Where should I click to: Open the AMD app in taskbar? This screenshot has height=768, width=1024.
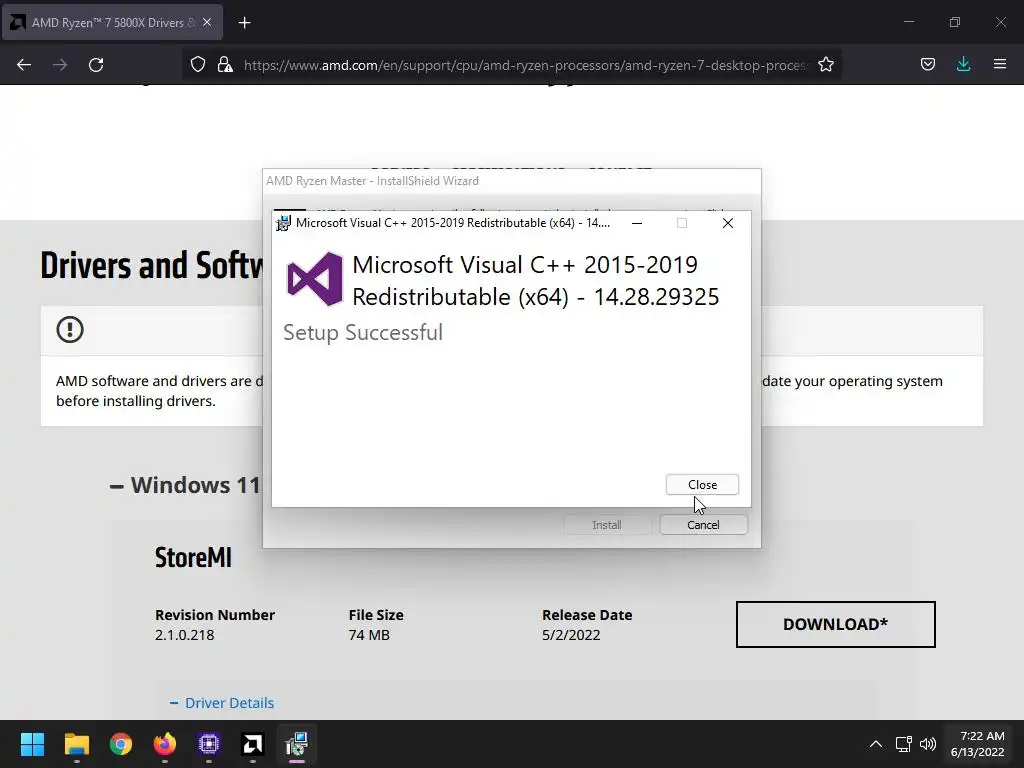[253, 744]
